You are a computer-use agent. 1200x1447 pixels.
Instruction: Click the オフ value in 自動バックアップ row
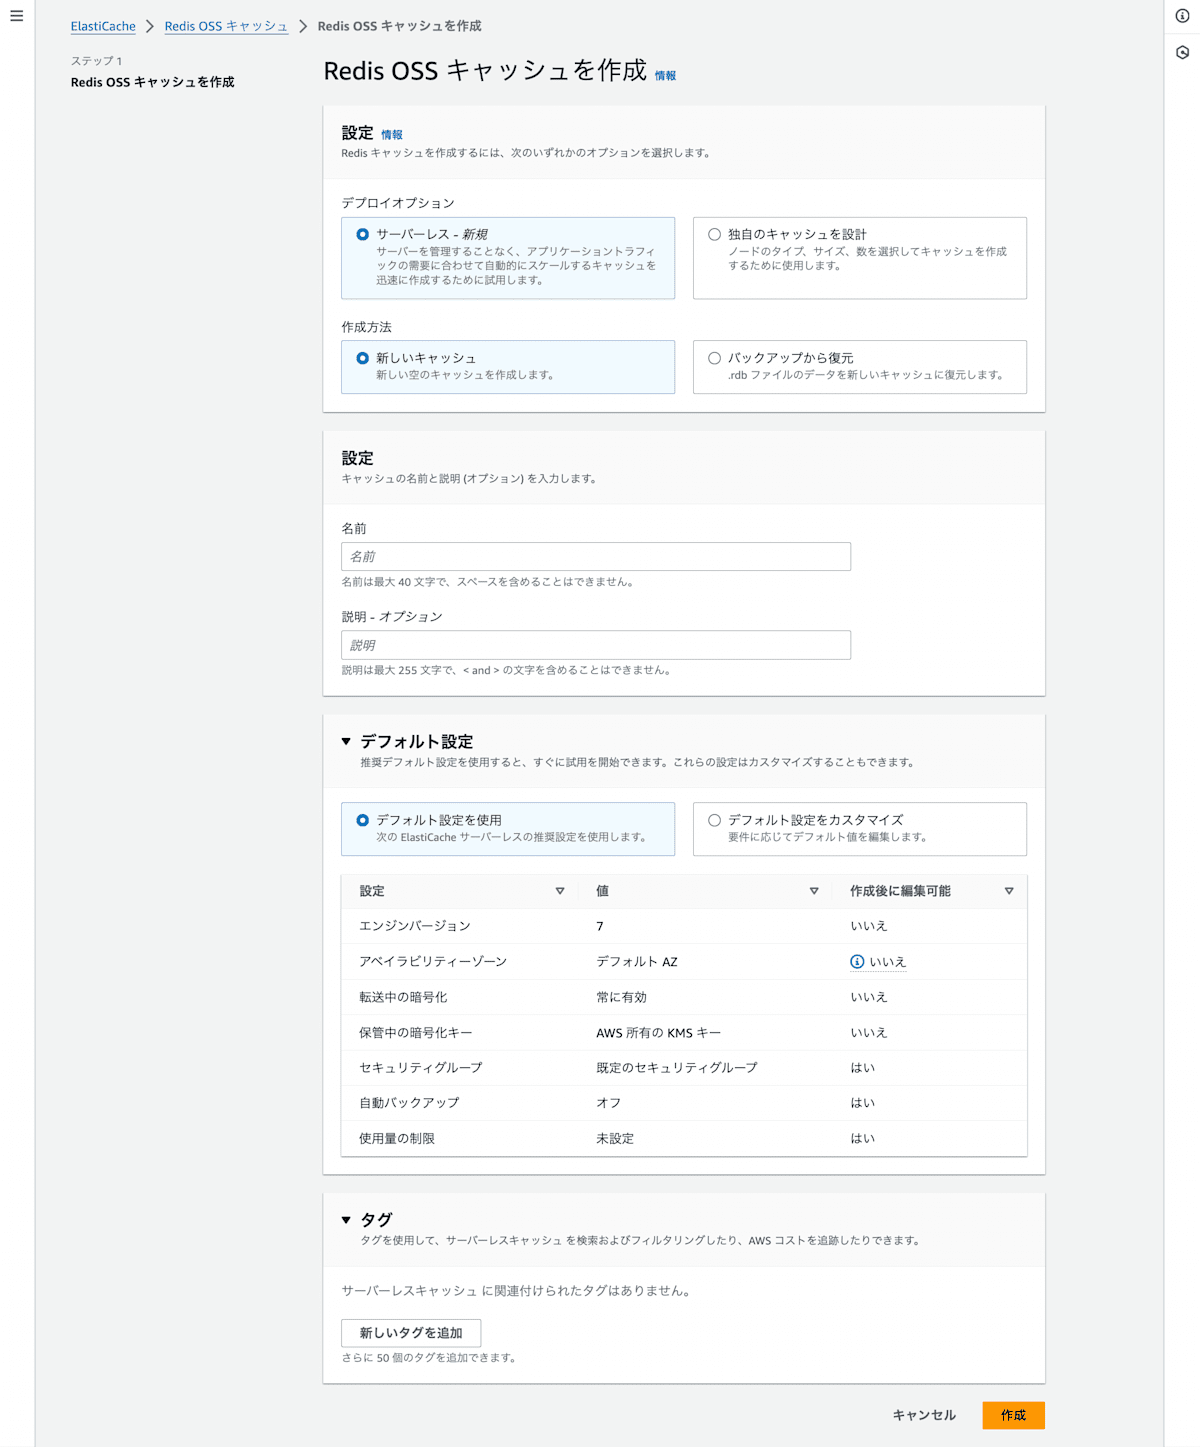[608, 1103]
